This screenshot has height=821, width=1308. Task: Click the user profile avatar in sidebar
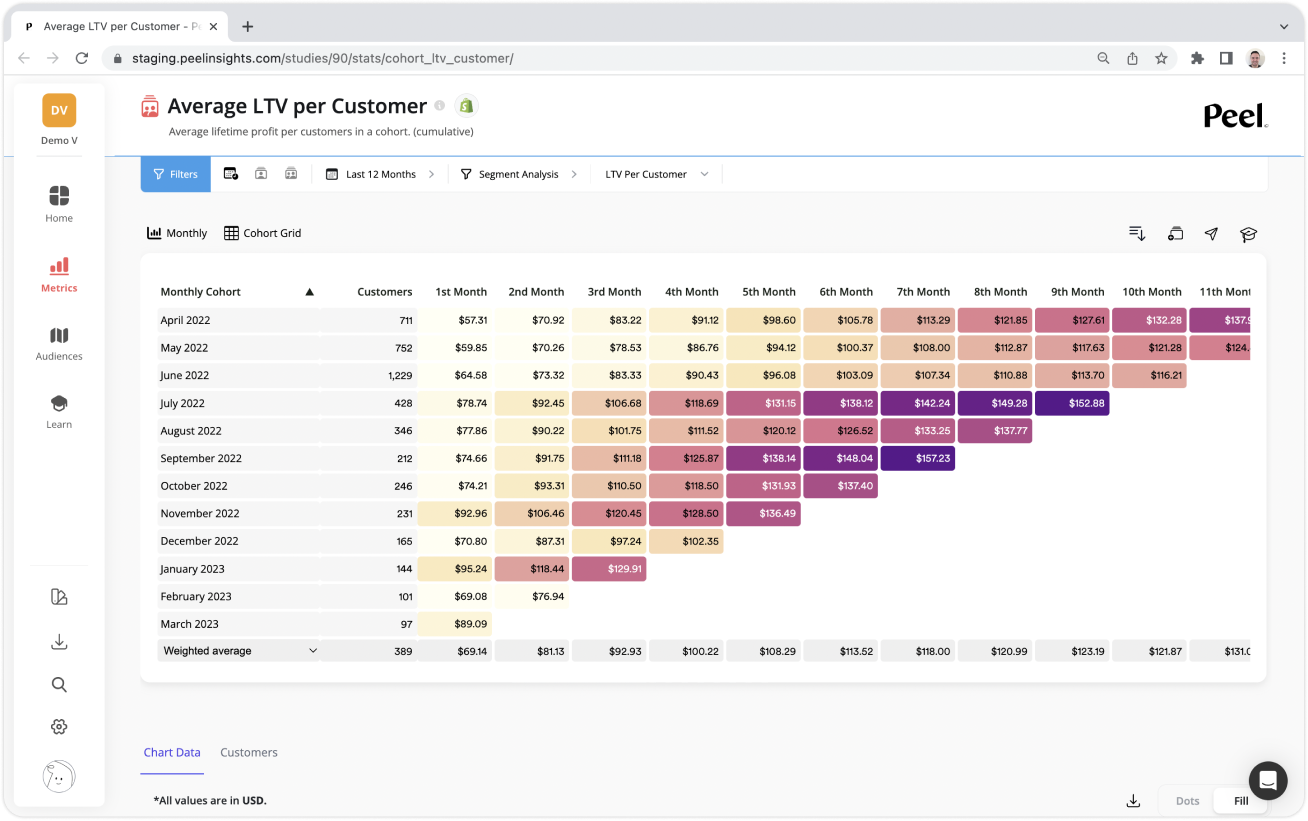coord(59,776)
